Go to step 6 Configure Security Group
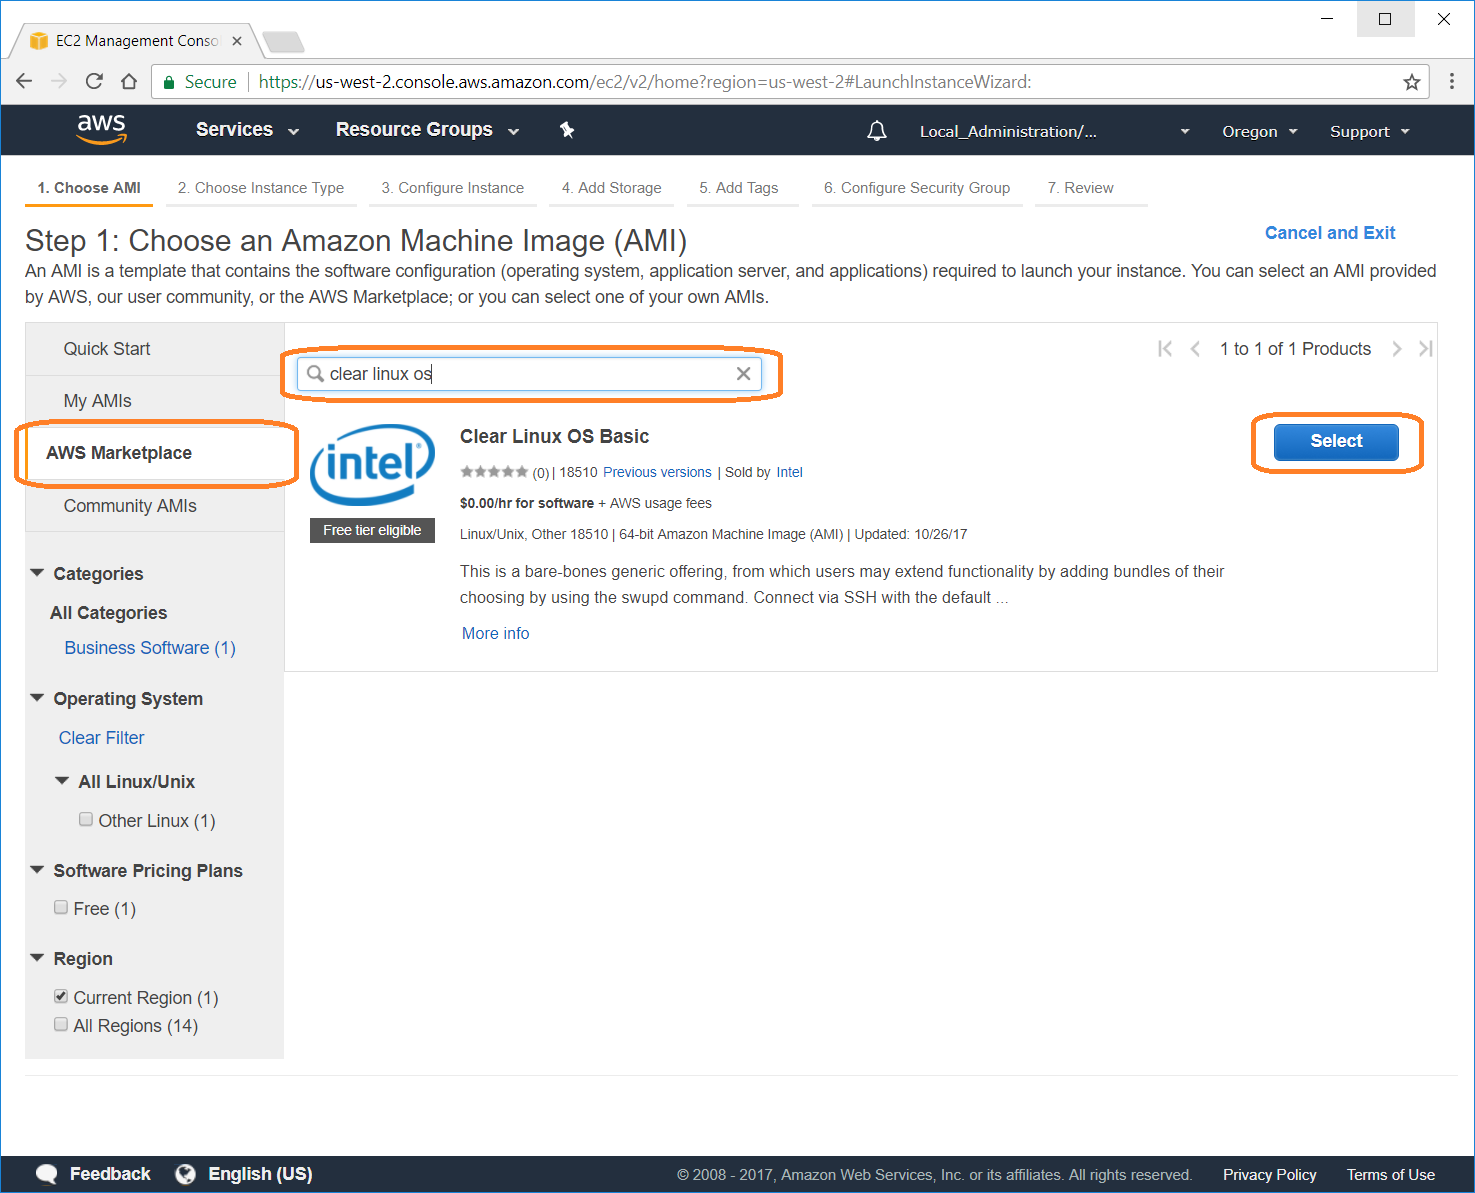Screen dimensions: 1475x1193 pyautogui.click(x=917, y=188)
